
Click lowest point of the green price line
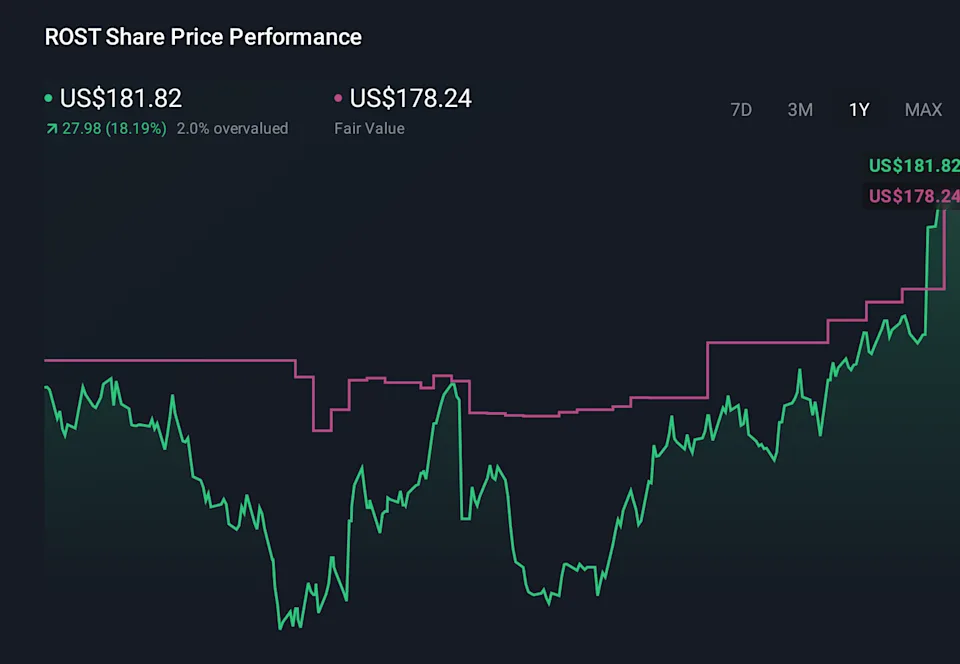point(280,628)
